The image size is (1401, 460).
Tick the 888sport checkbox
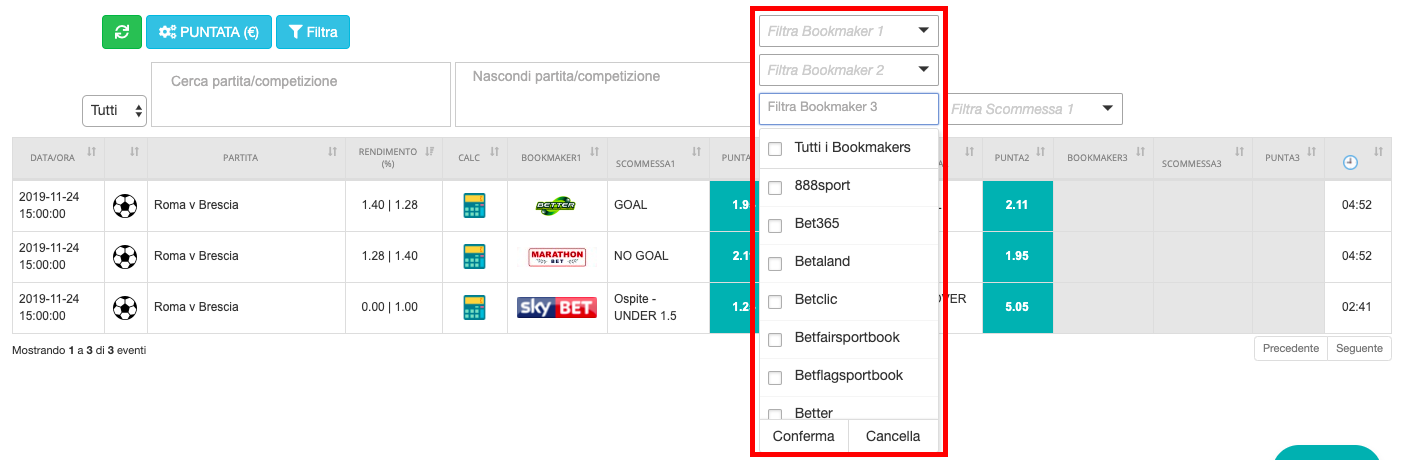coord(775,187)
